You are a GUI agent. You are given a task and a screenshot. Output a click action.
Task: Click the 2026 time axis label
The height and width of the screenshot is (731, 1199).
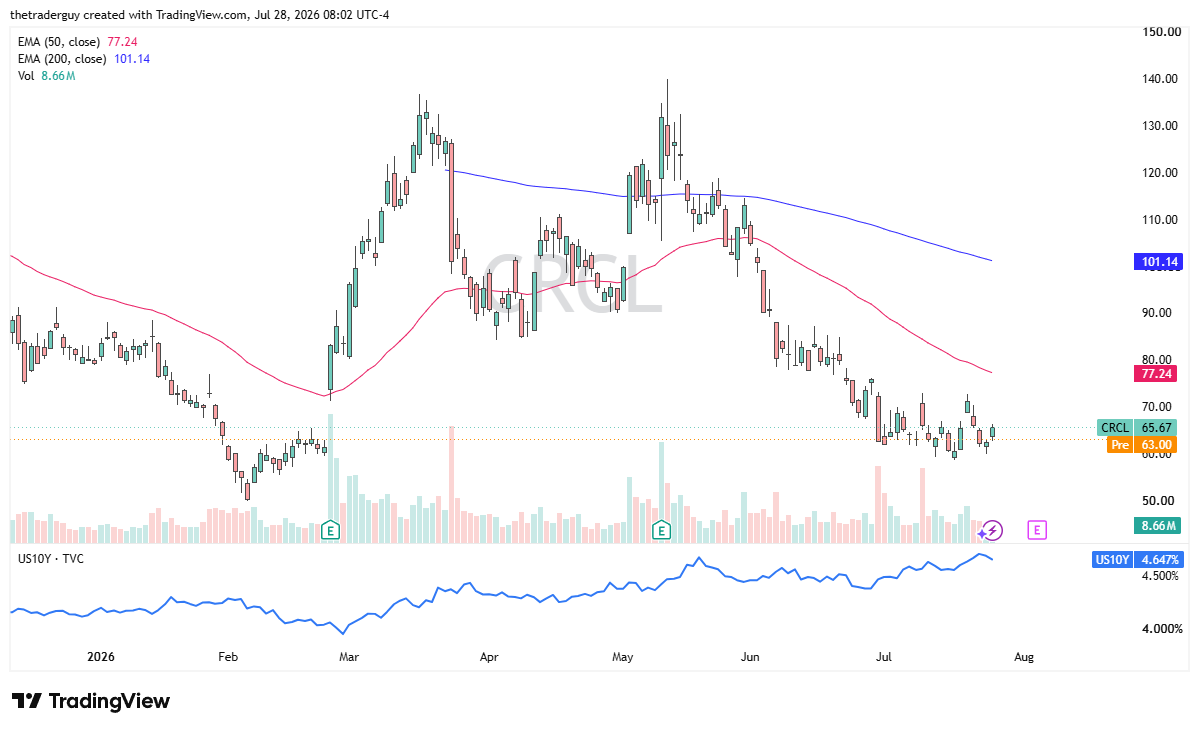[101, 657]
